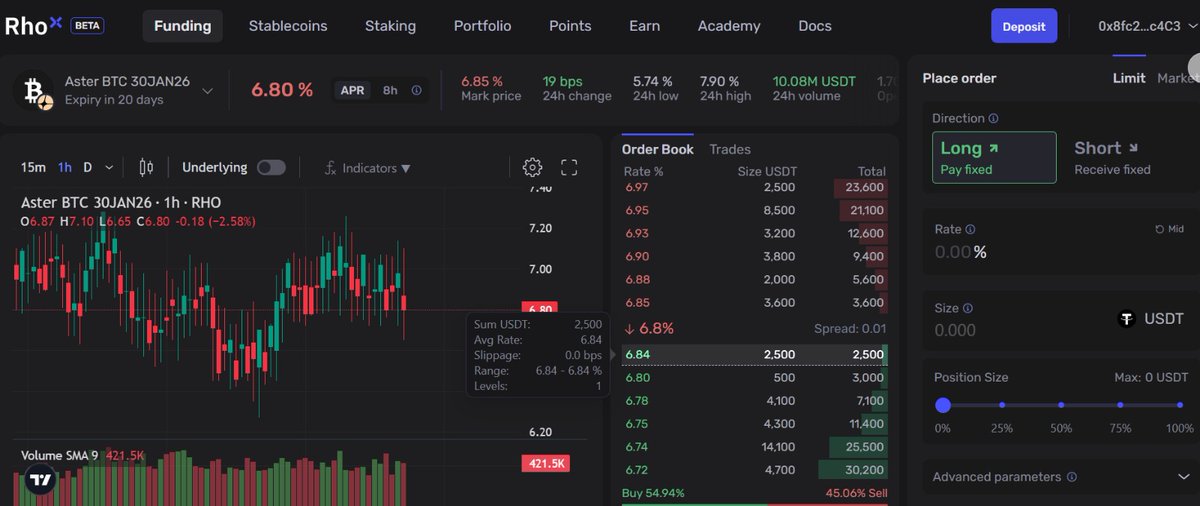The width and height of the screenshot is (1200, 506).
Task: Click the Rate info icon
Action: [970, 229]
